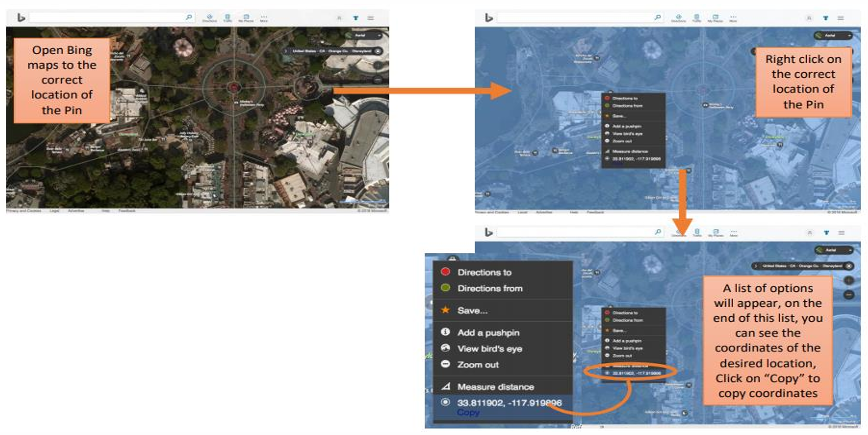Screen dimensions: 868x435
Task: Click Copy link under coordinates in enlarged menu
Action: coord(468,413)
